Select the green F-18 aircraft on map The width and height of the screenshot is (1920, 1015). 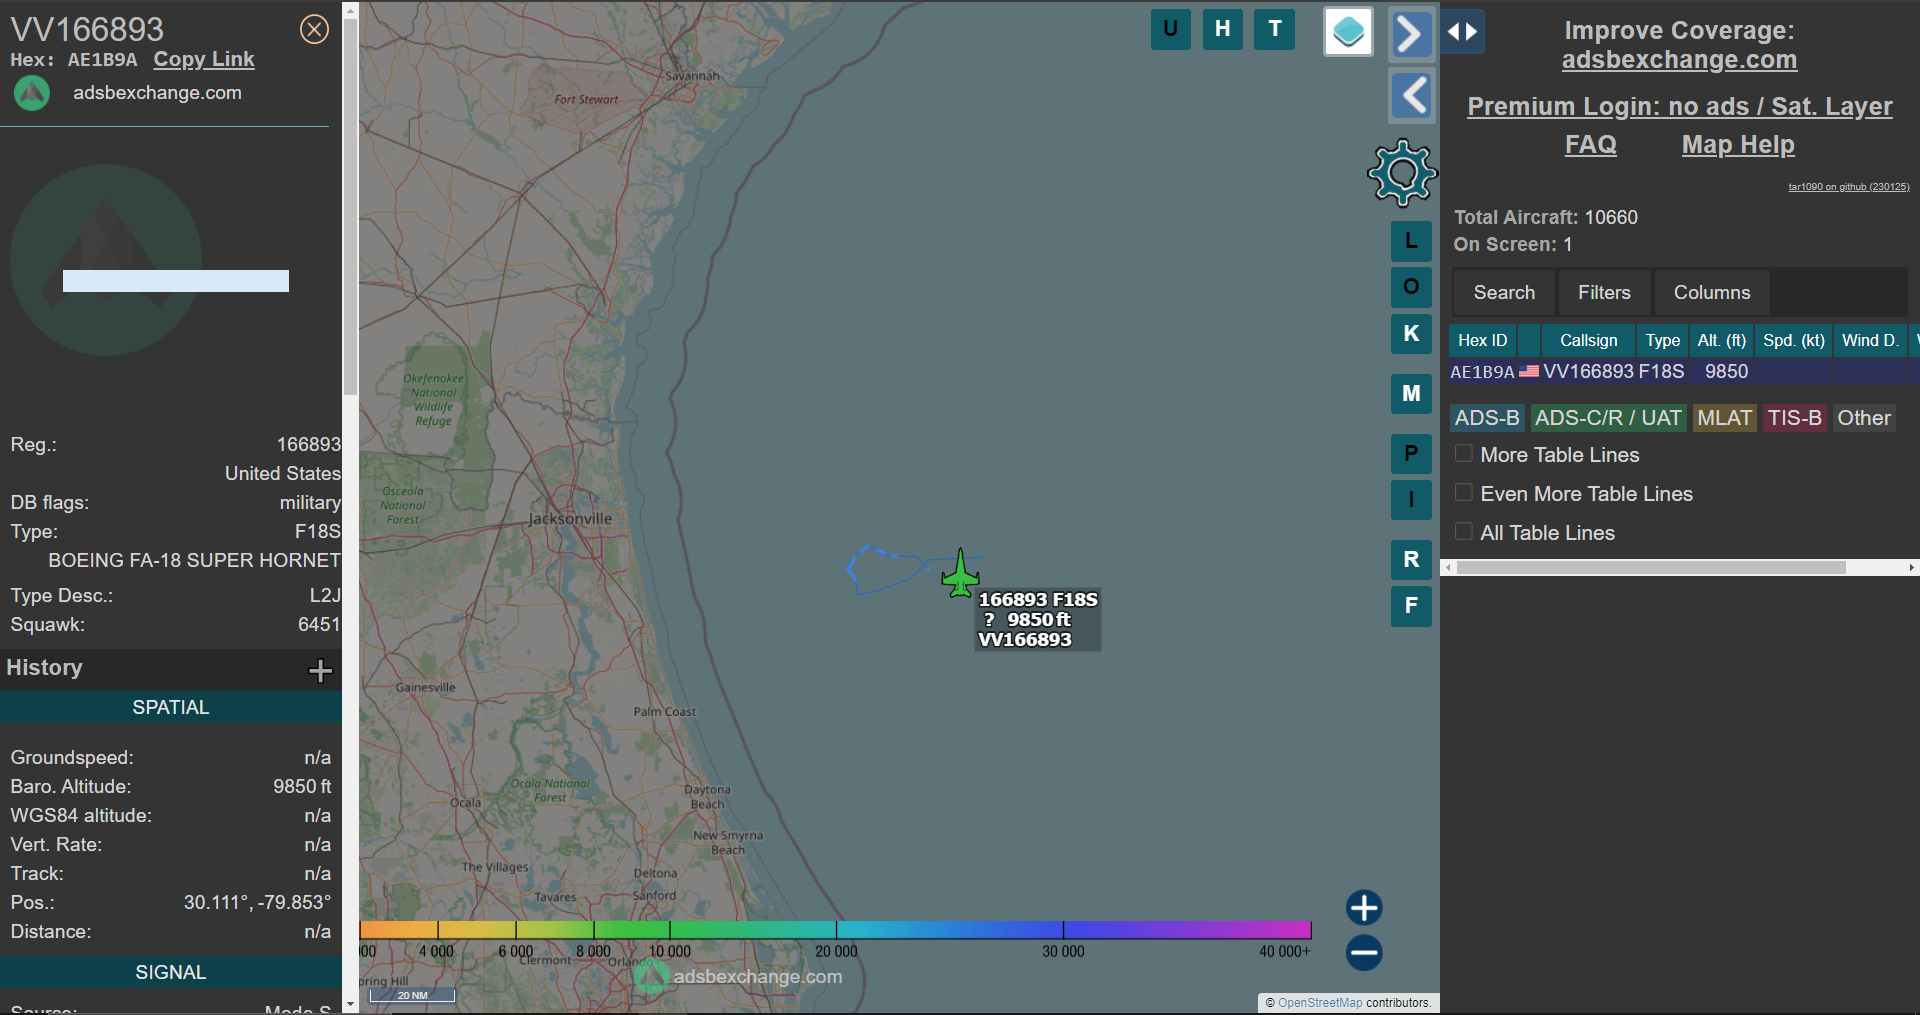pos(960,573)
